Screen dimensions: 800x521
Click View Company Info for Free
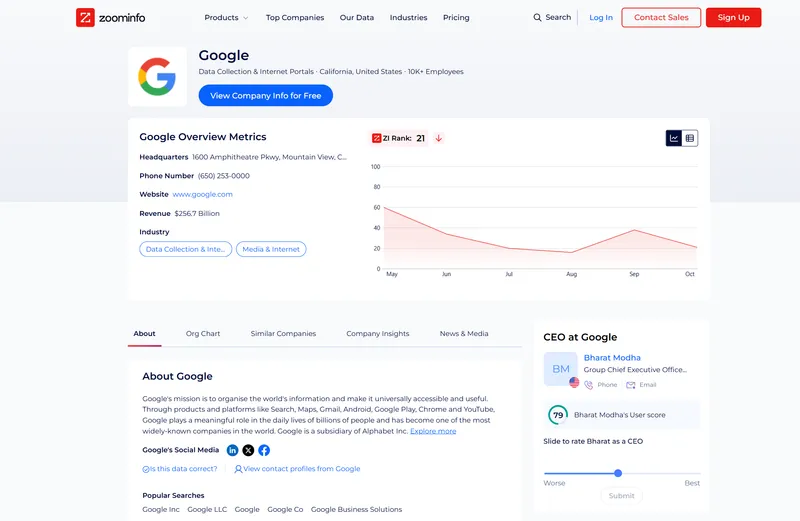click(x=266, y=95)
